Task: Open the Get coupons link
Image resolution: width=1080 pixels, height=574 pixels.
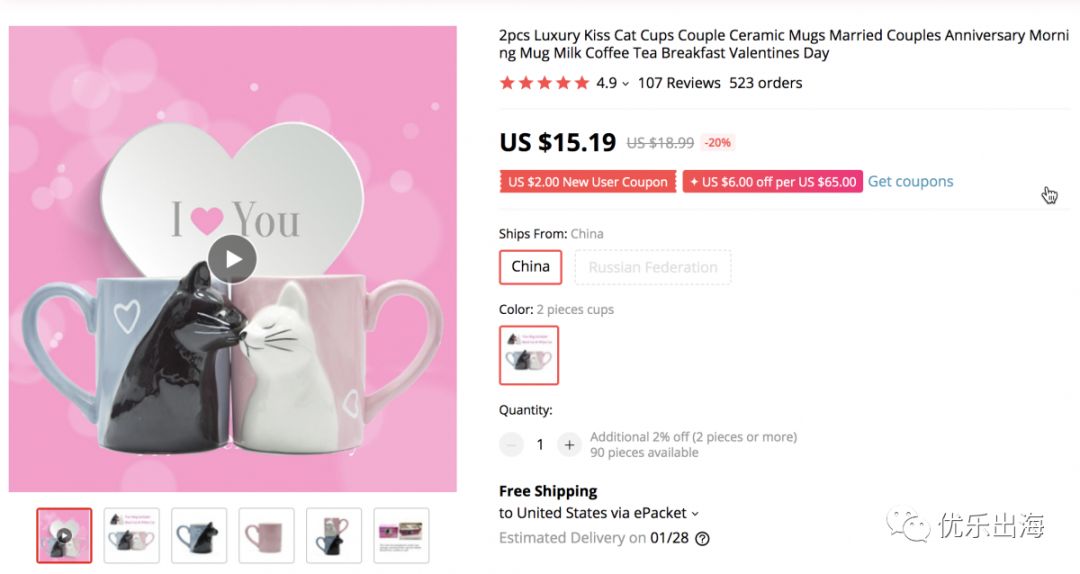Action: [910, 181]
